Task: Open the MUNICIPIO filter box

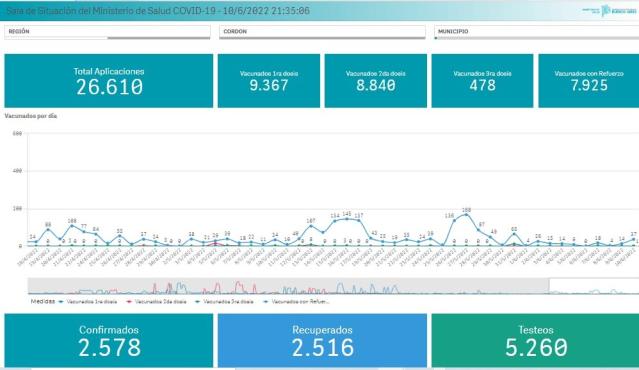Action: tap(536, 32)
